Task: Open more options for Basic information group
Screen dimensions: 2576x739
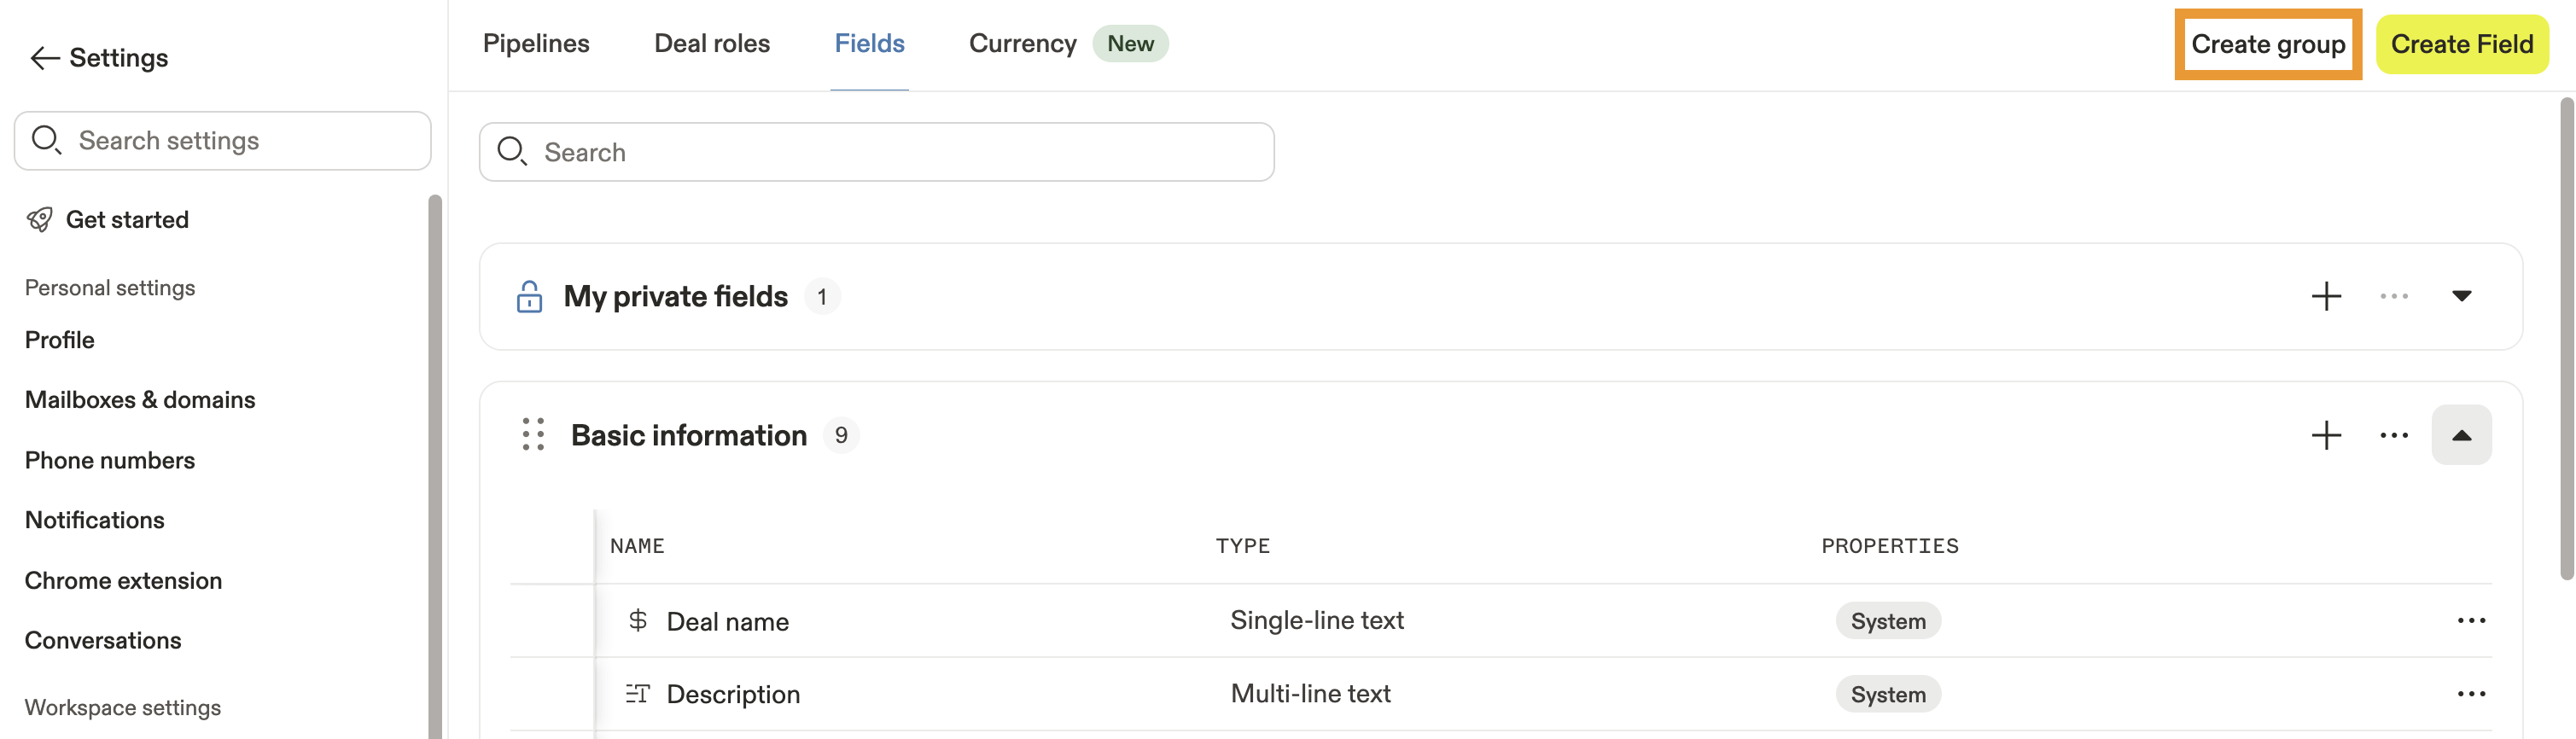Action: 2393,435
